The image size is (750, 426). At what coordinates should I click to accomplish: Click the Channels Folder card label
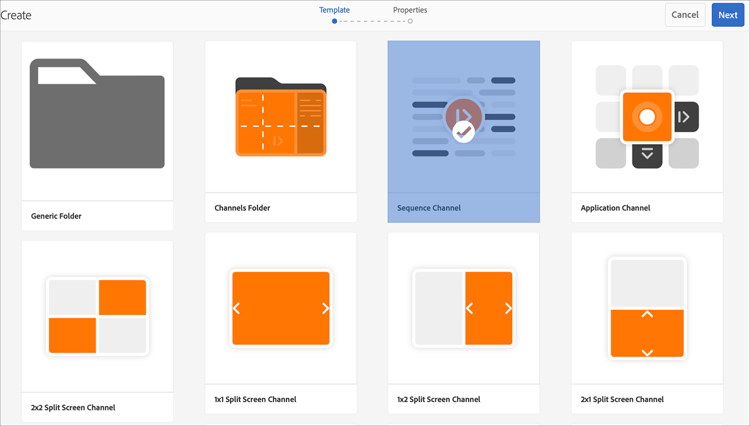(242, 208)
